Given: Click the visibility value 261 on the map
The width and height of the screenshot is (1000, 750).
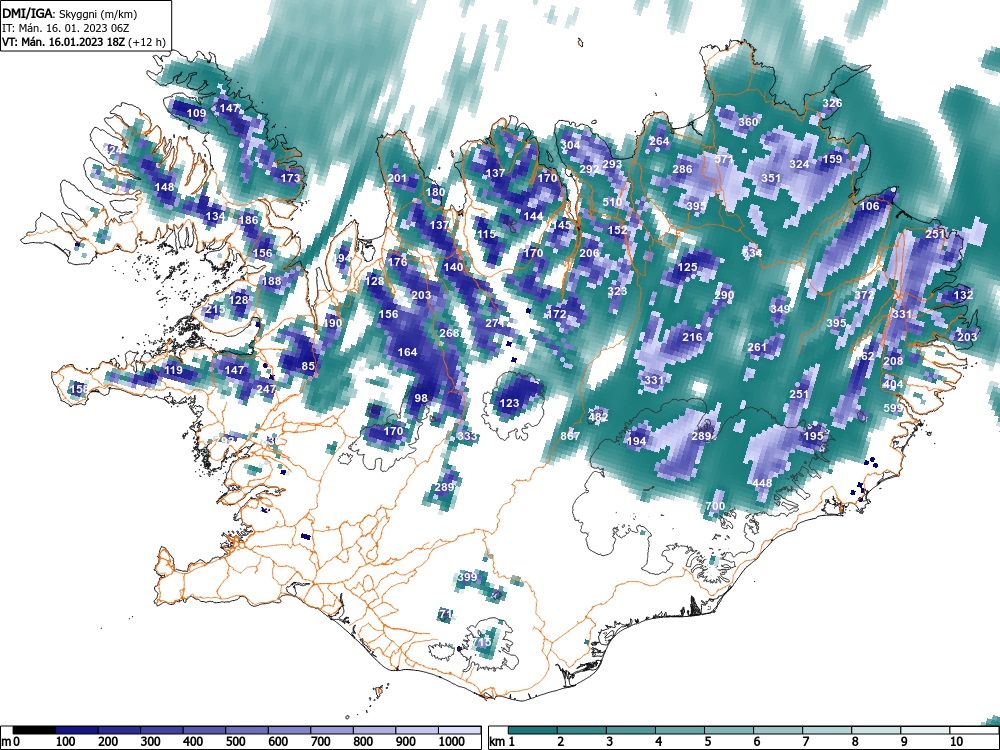Looking at the screenshot, I should click(x=757, y=348).
